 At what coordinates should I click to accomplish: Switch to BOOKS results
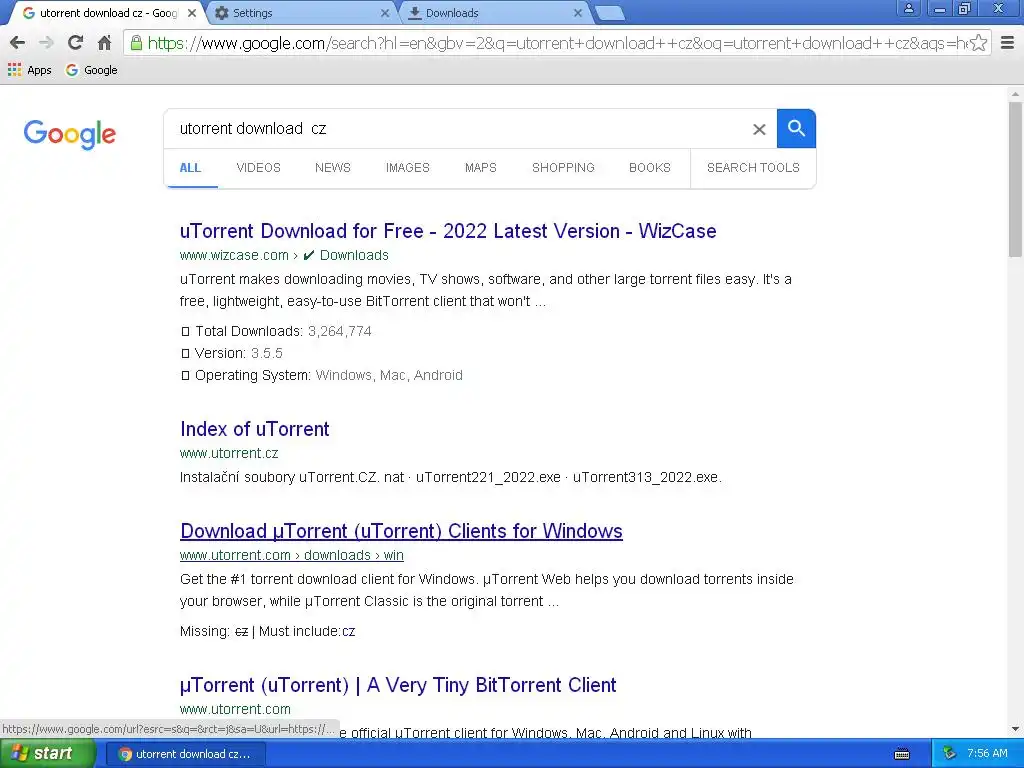650,168
